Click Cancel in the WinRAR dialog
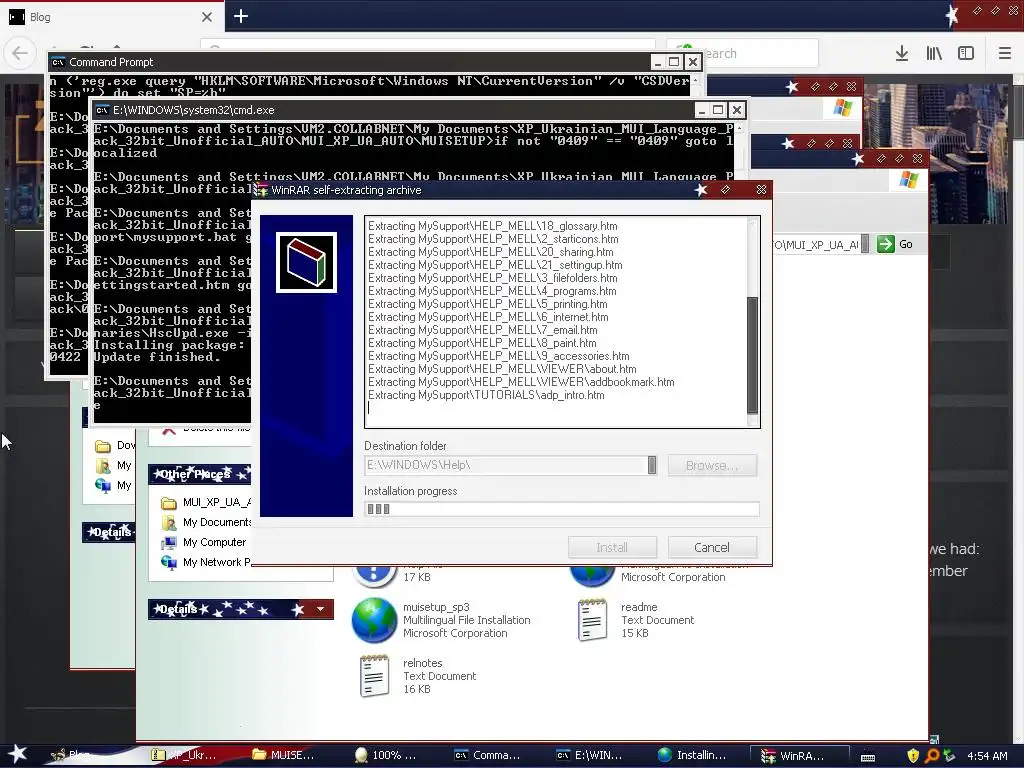 click(x=712, y=547)
